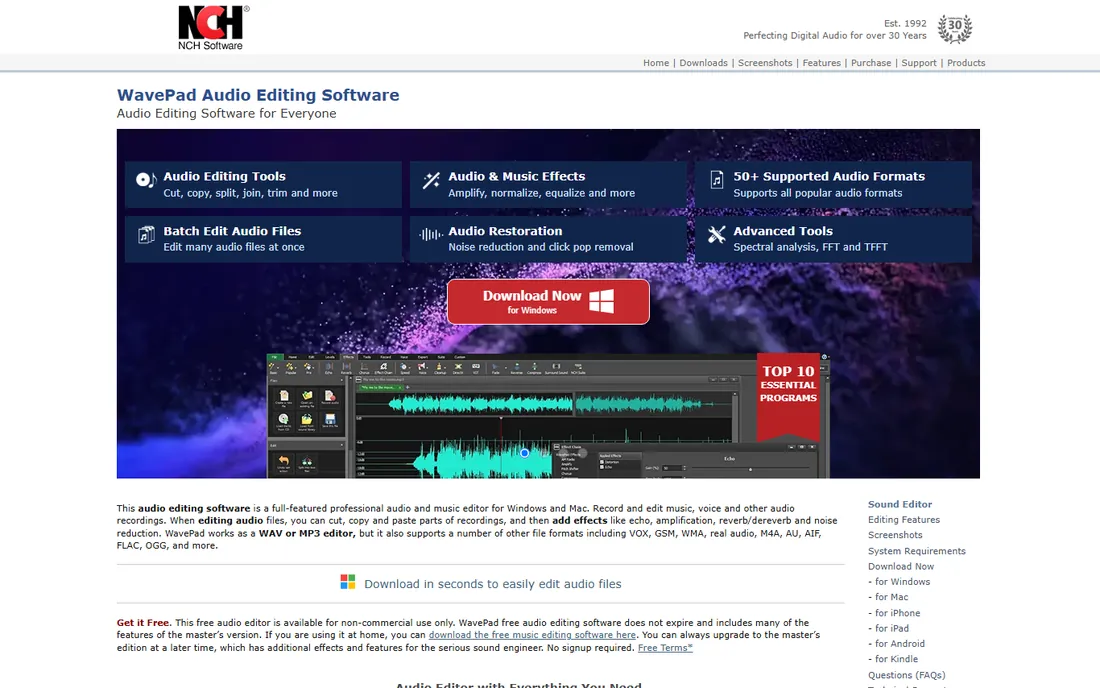Image resolution: width=1100 pixels, height=688 pixels.
Task: Click the Audio Editing Software for Everyone subtitle
Action: [226, 114]
